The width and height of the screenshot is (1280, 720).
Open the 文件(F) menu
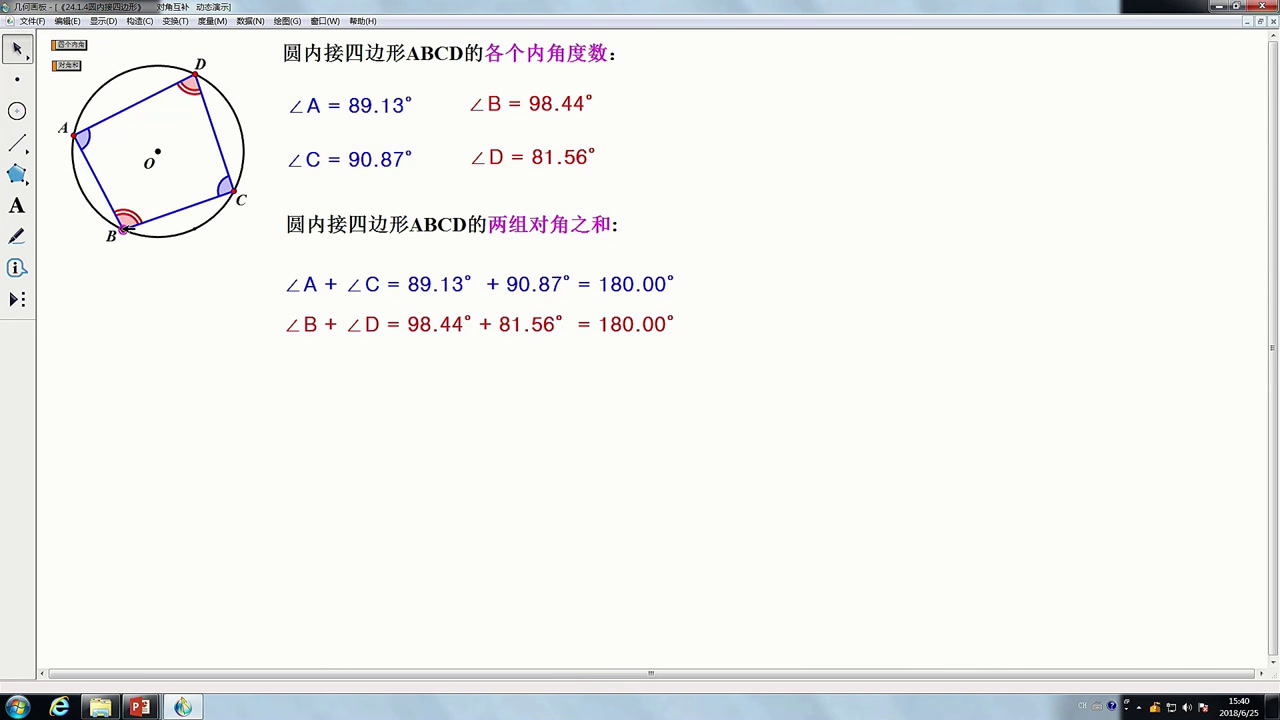tap(32, 21)
